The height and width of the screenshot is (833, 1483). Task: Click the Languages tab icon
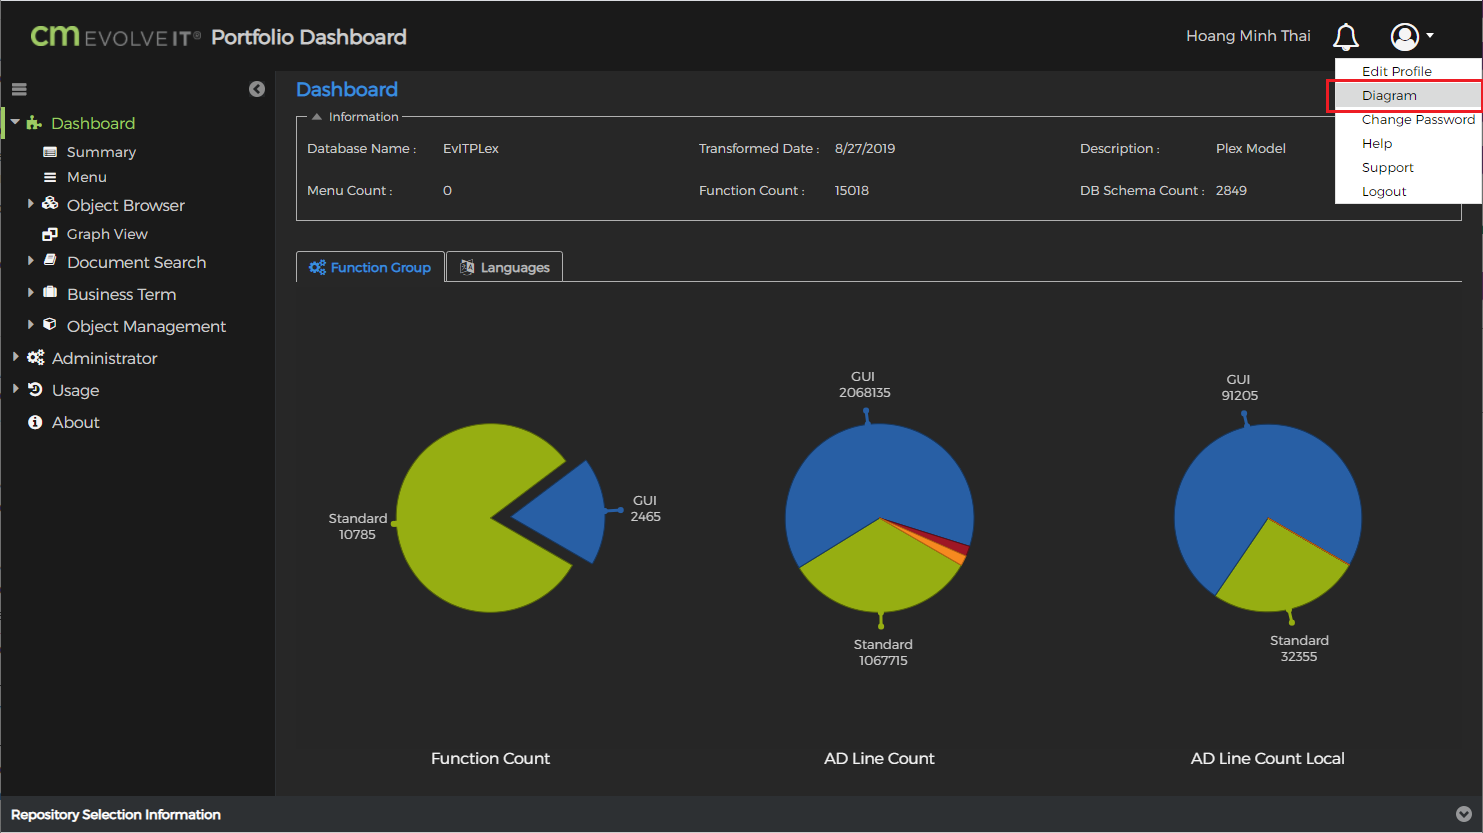tap(467, 267)
